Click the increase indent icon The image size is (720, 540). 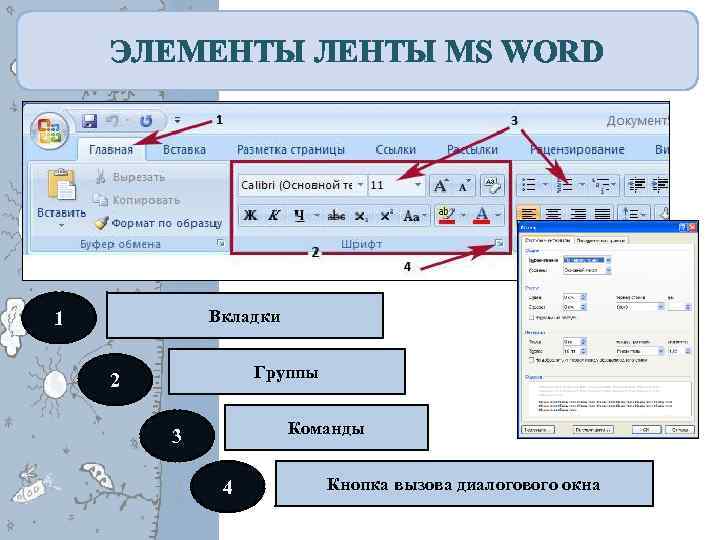[660, 185]
